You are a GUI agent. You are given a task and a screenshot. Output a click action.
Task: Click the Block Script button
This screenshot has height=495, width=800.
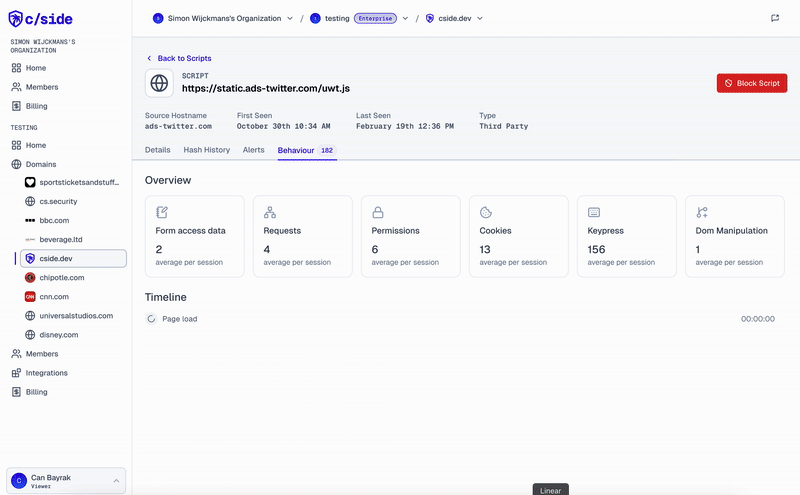coord(752,83)
